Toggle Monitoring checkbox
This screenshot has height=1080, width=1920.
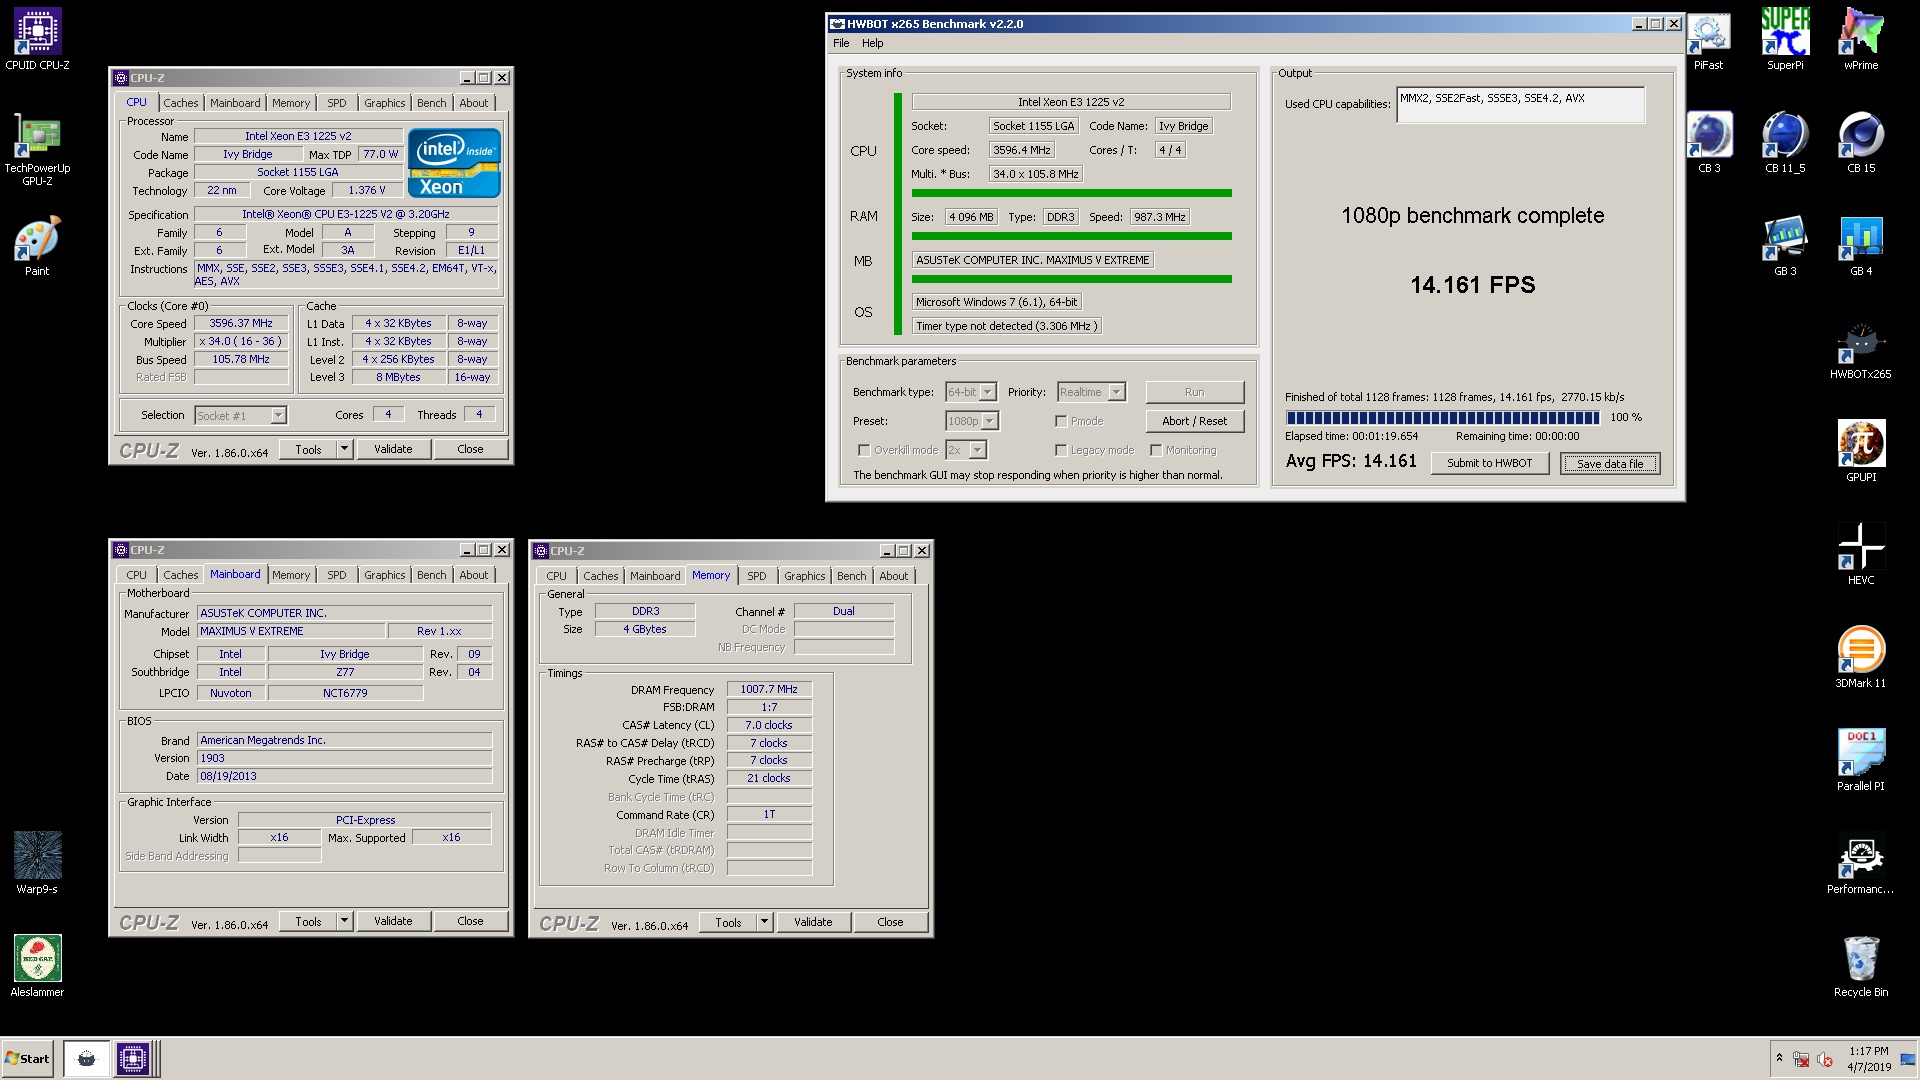tap(1156, 450)
